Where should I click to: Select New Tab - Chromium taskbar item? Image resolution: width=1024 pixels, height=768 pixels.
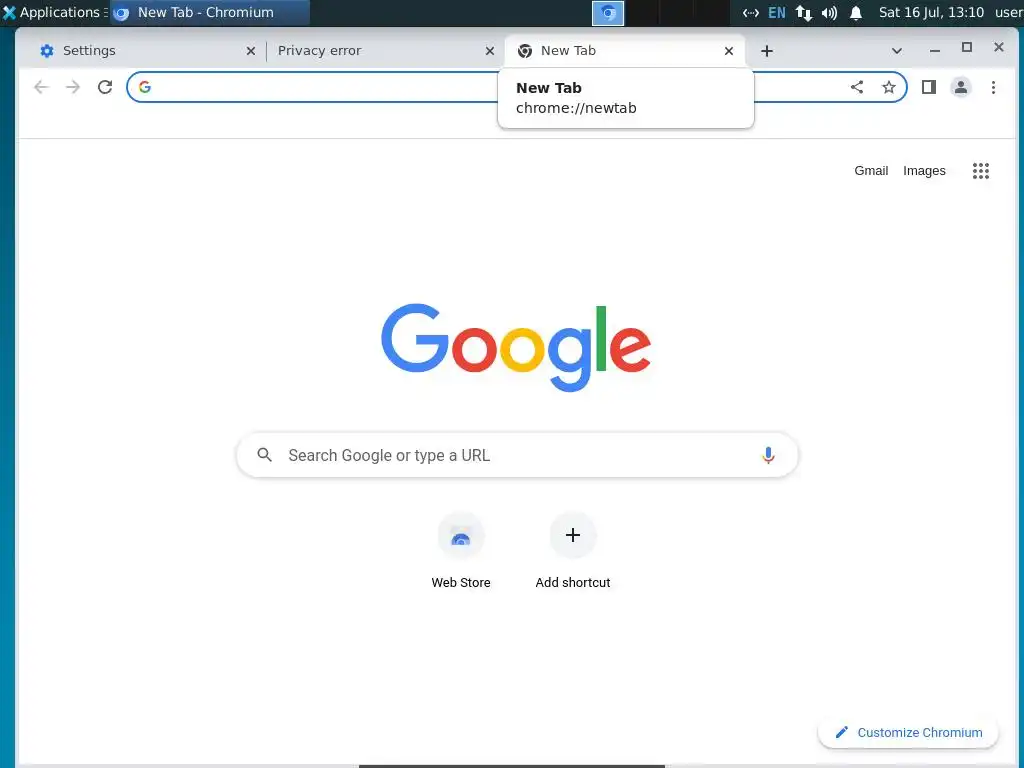coord(209,12)
